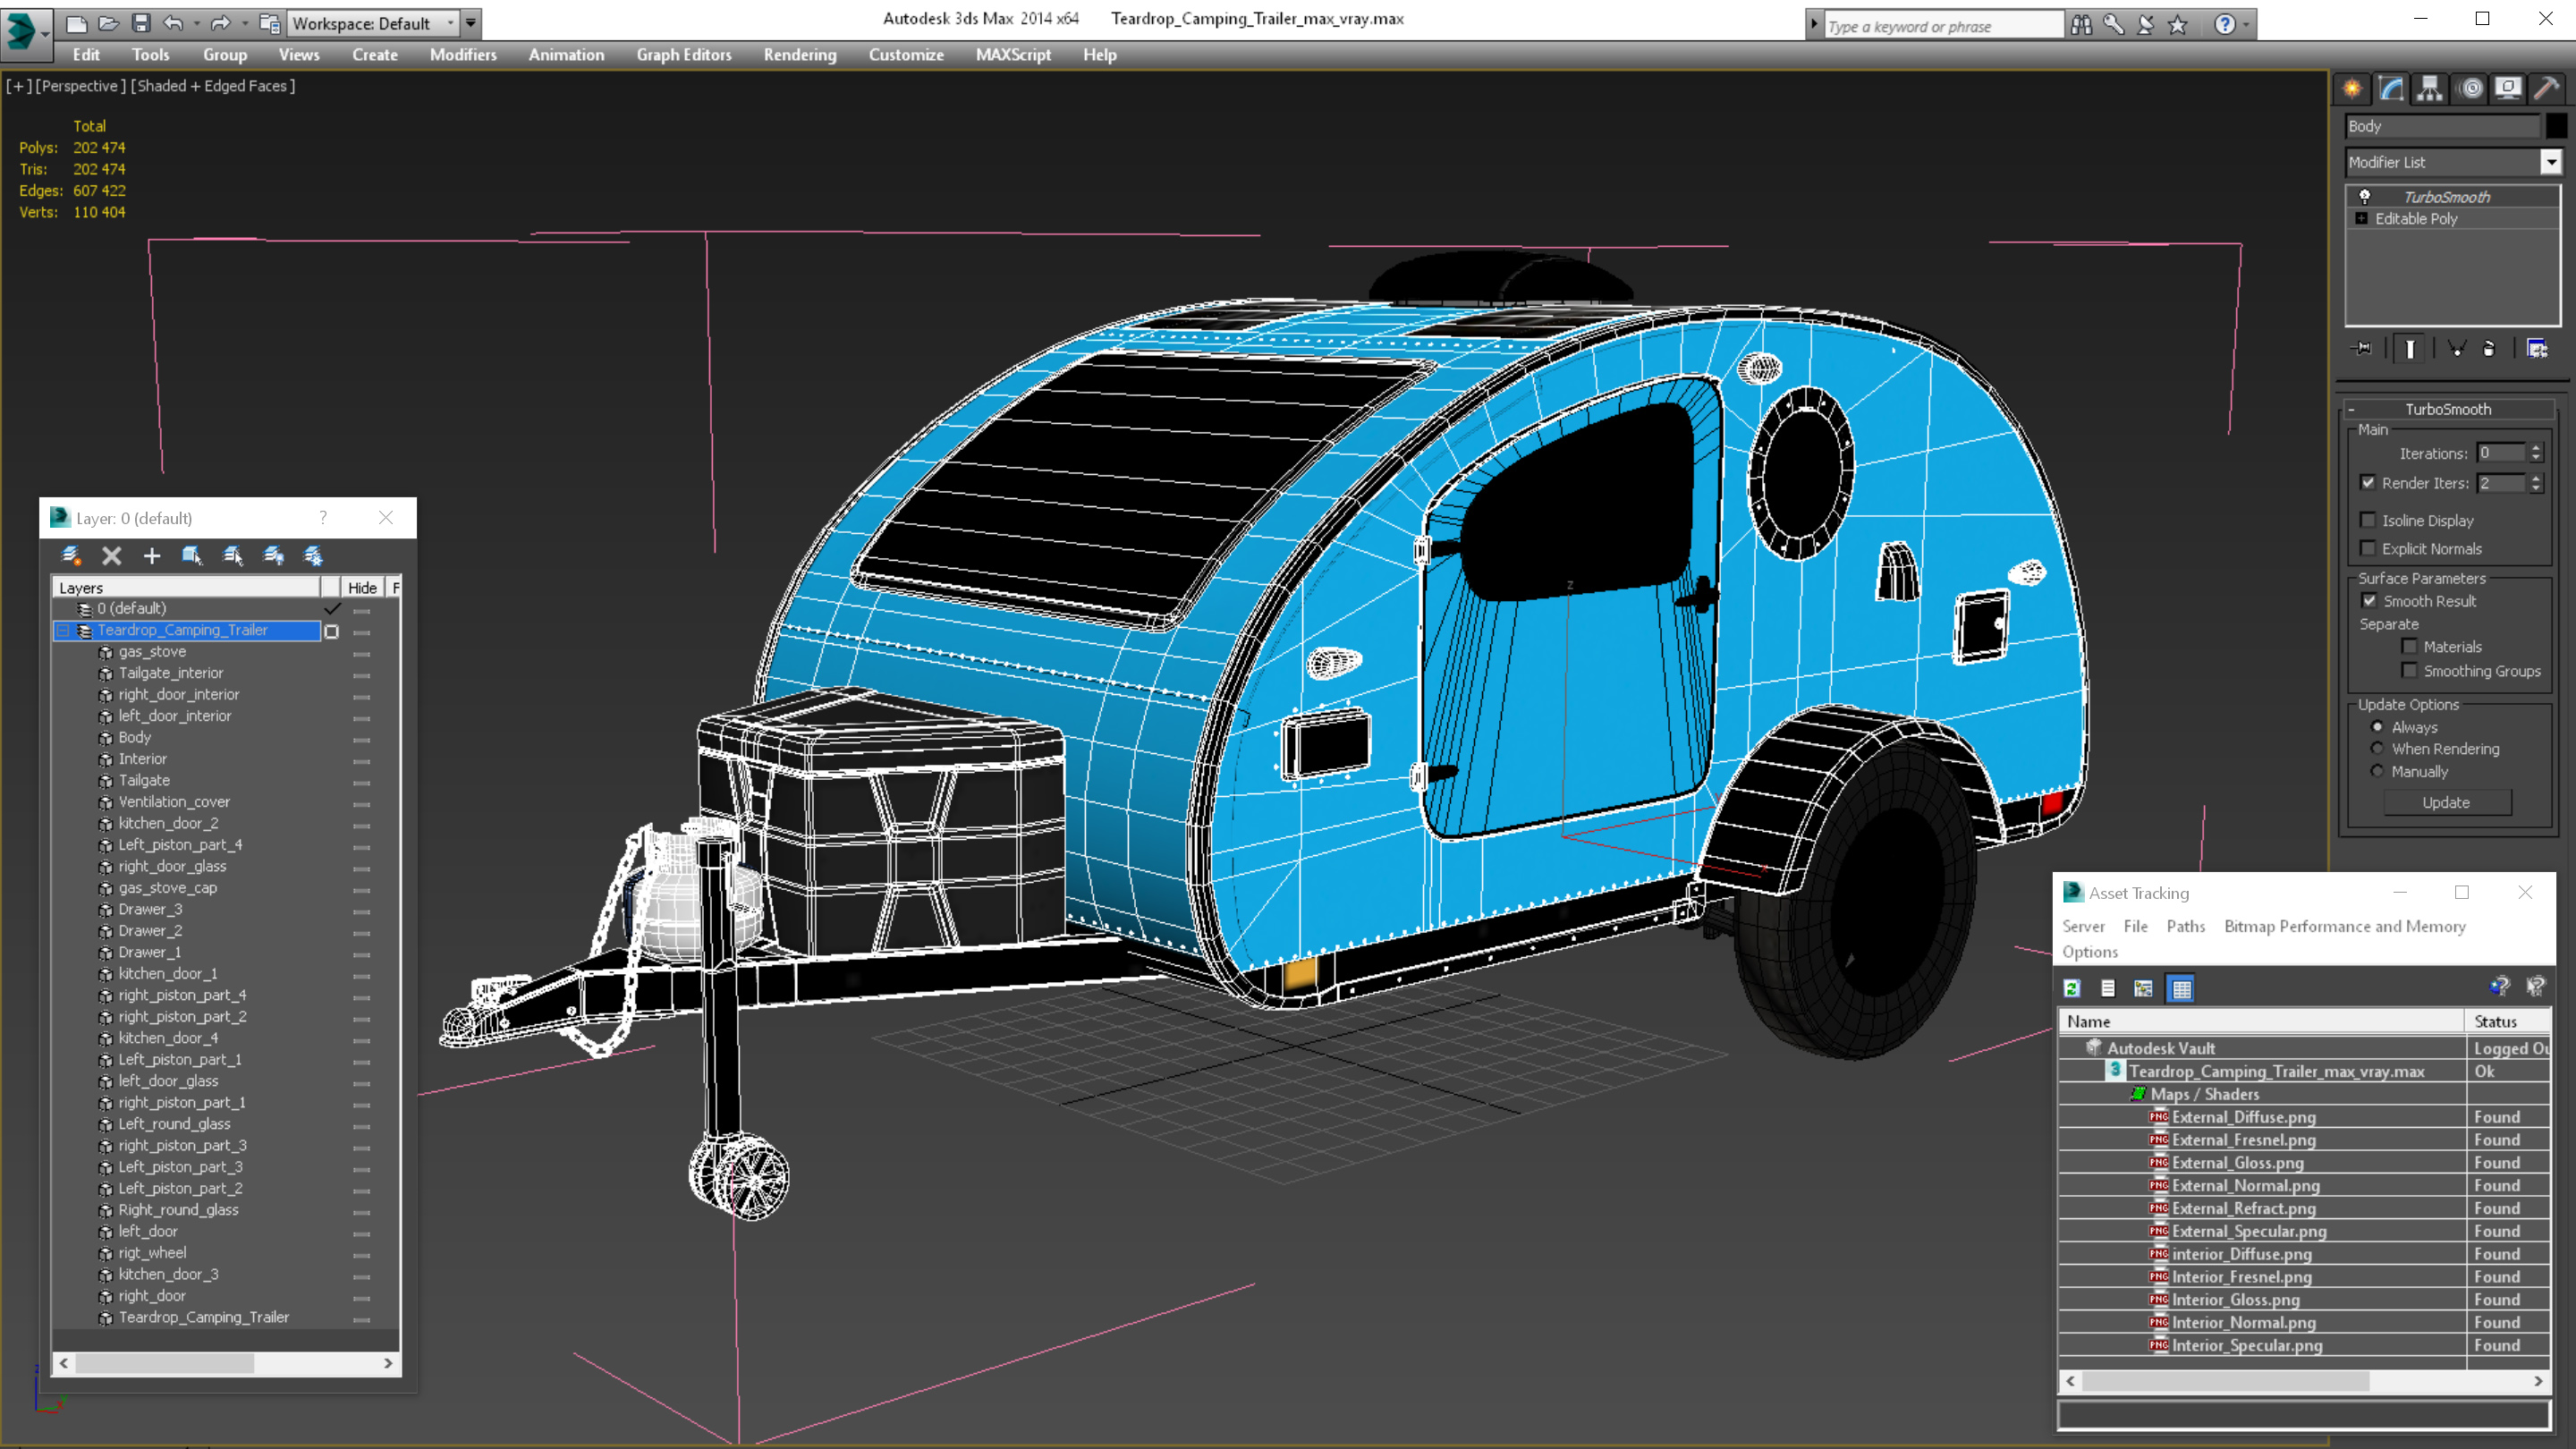Click the Update button in TurboSmooth rollout
The height and width of the screenshot is (1449, 2576).
[x=2446, y=802]
